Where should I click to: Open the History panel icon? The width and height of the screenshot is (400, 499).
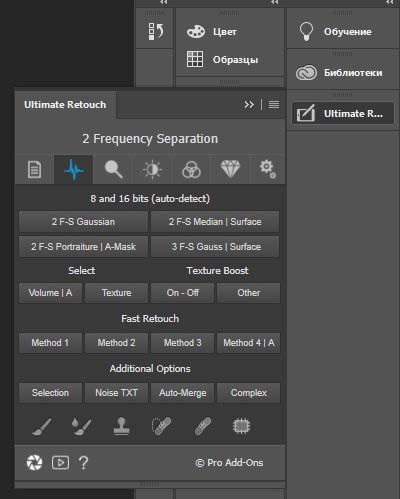click(x=155, y=32)
